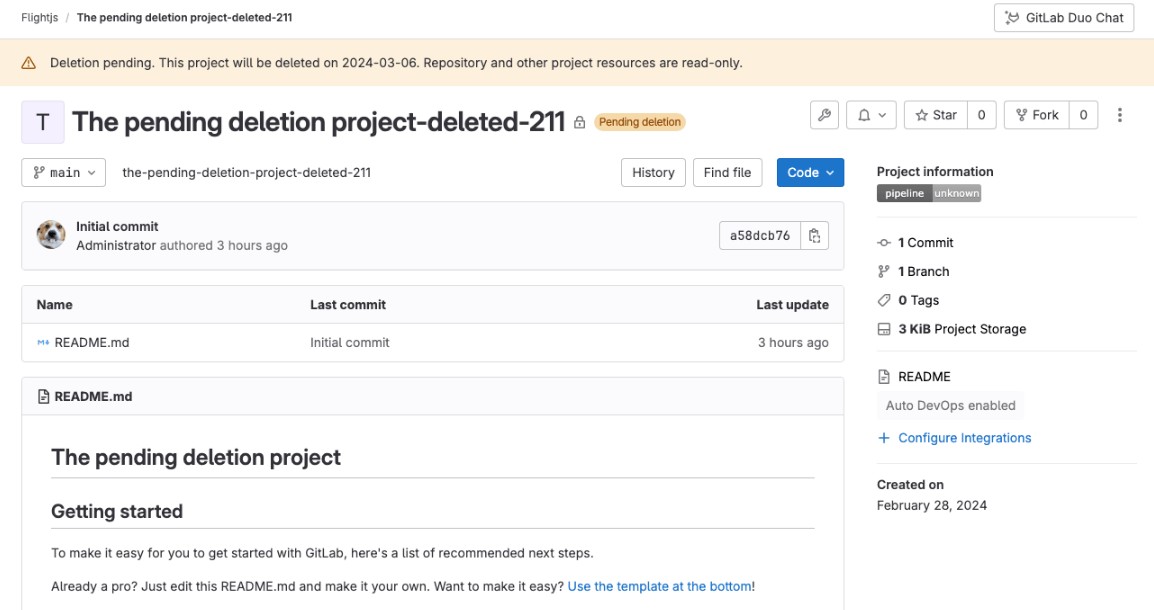Copy the commit SHA a58dcb76
The image size is (1154, 610).
coord(814,234)
